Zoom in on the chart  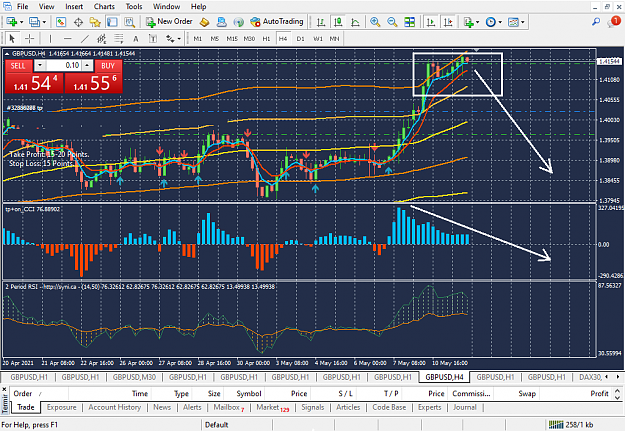(375, 22)
